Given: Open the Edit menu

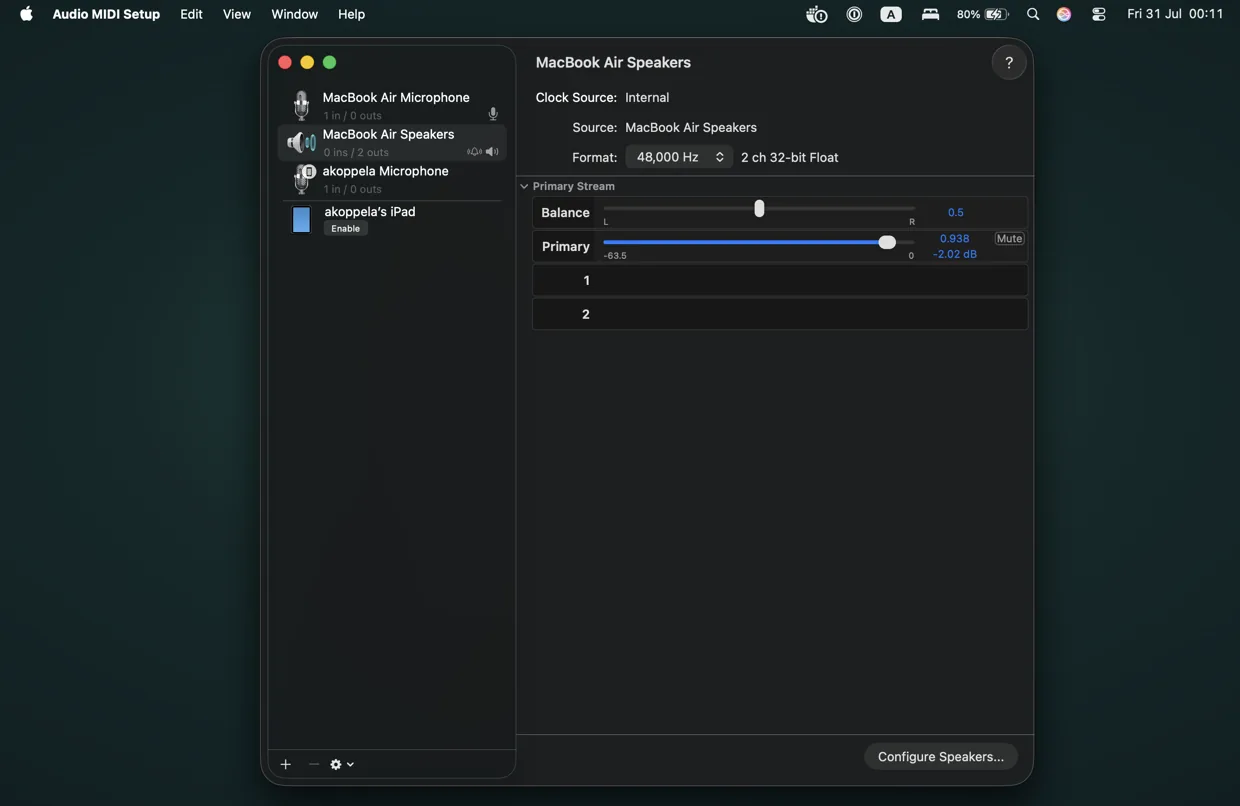Looking at the screenshot, I should coord(191,14).
